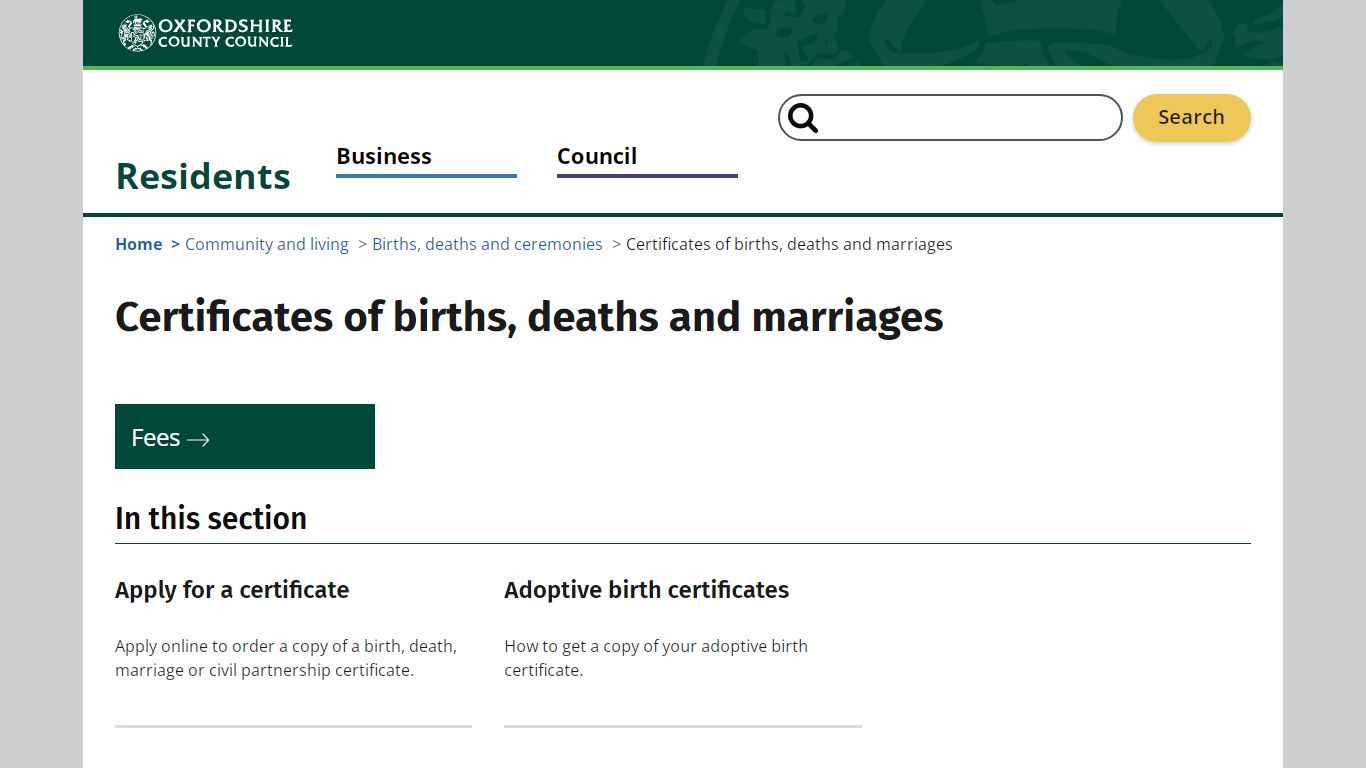The image size is (1366, 768).
Task: Open the Residents section
Action: pos(203,176)
